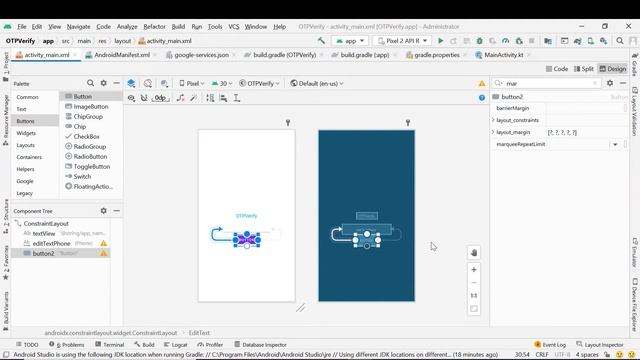The height and width of the screenshot is (360, 640).
Task: Open Pixel device preview dropdown
Action: [192, 83]
